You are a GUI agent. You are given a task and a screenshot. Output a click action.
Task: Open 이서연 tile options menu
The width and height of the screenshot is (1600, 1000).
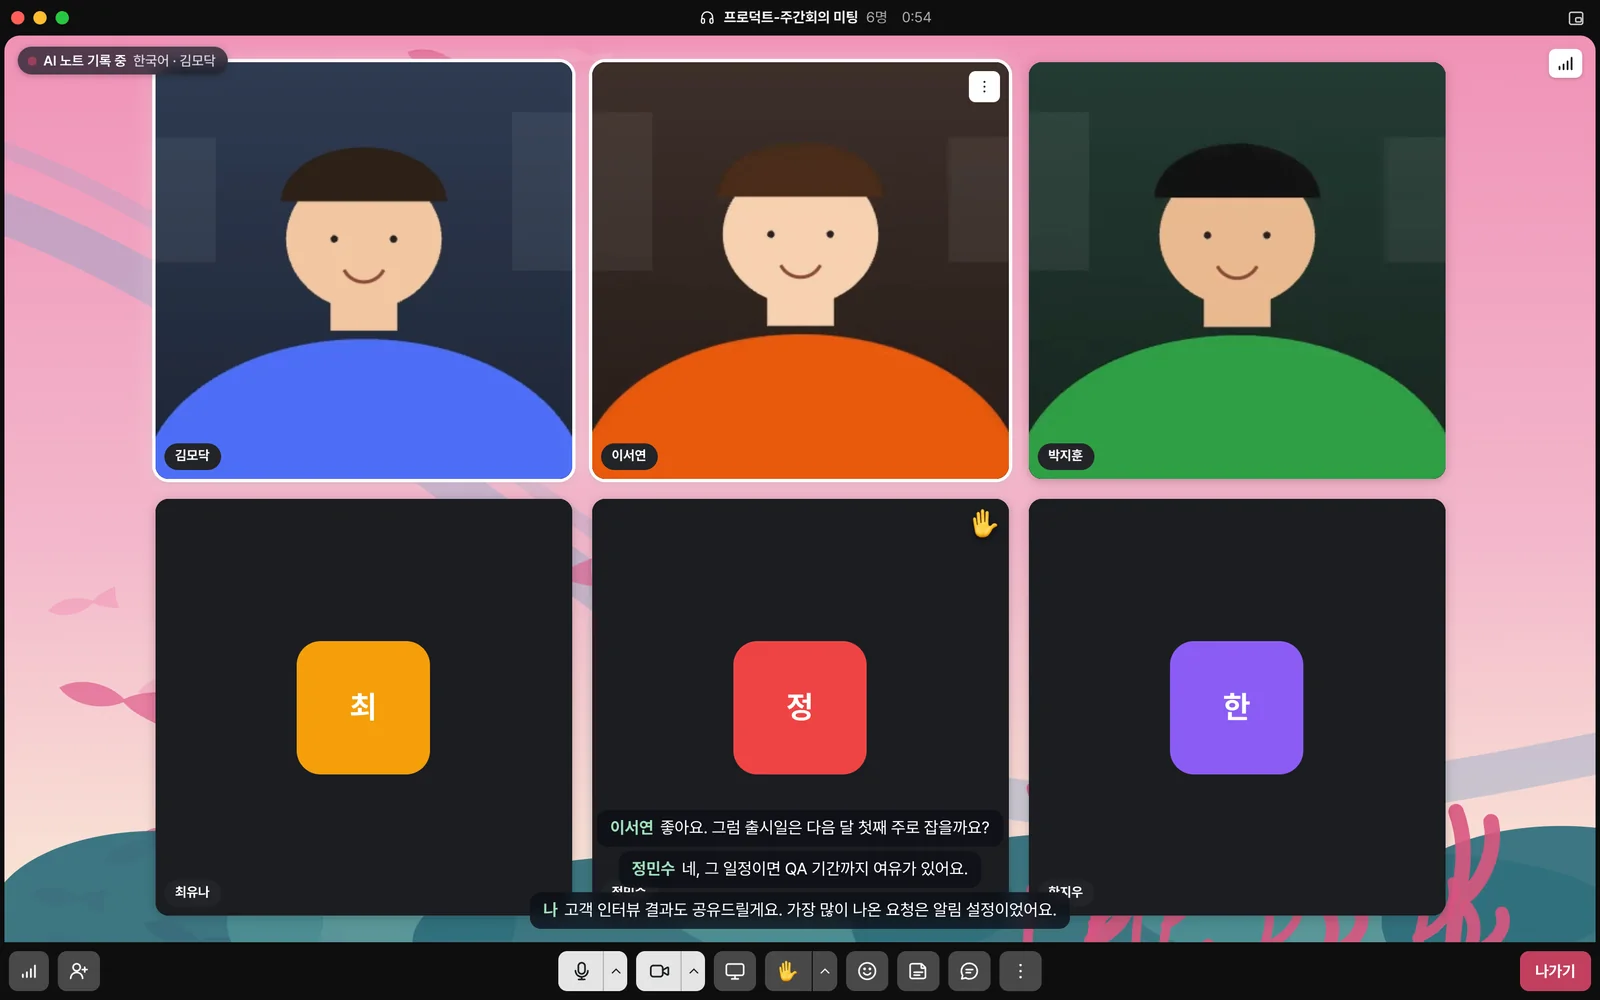point(984,87)
